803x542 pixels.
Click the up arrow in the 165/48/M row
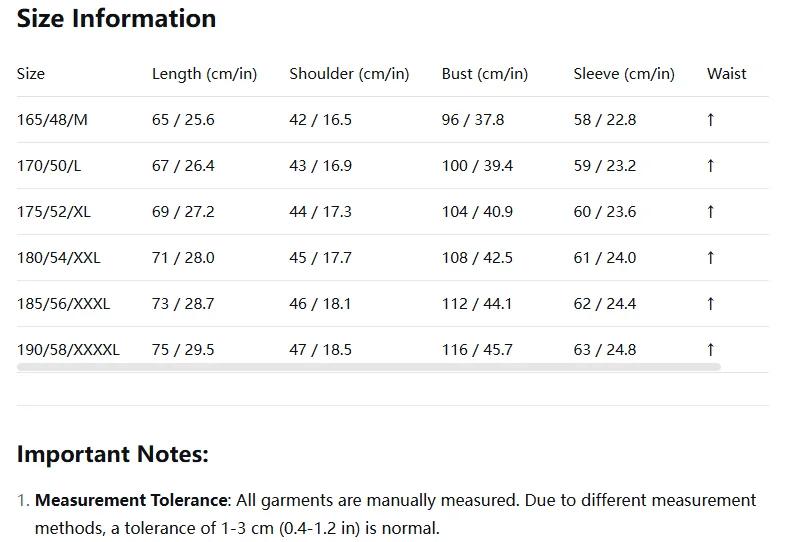pyautogui.click(x=710, y=119)
